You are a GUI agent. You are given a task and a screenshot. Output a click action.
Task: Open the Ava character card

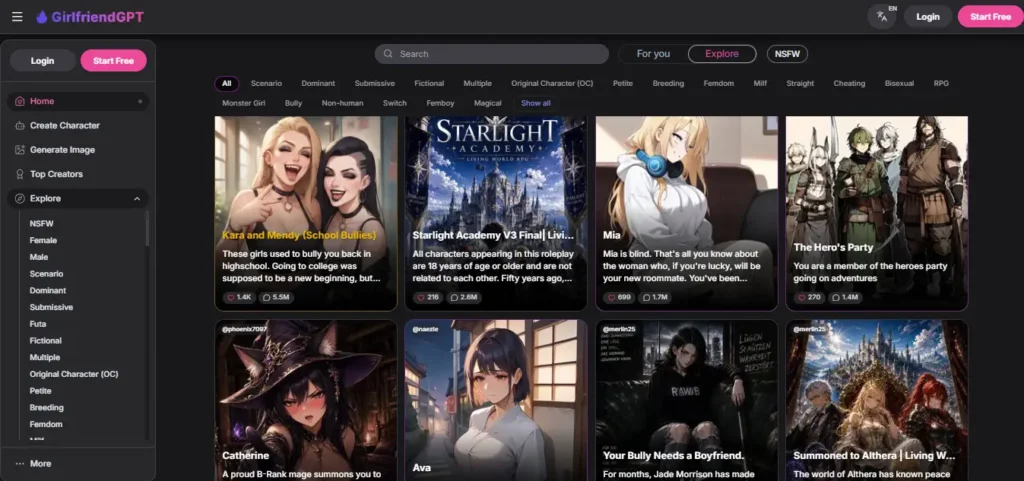pyautogui.click(x=496, y=401)
